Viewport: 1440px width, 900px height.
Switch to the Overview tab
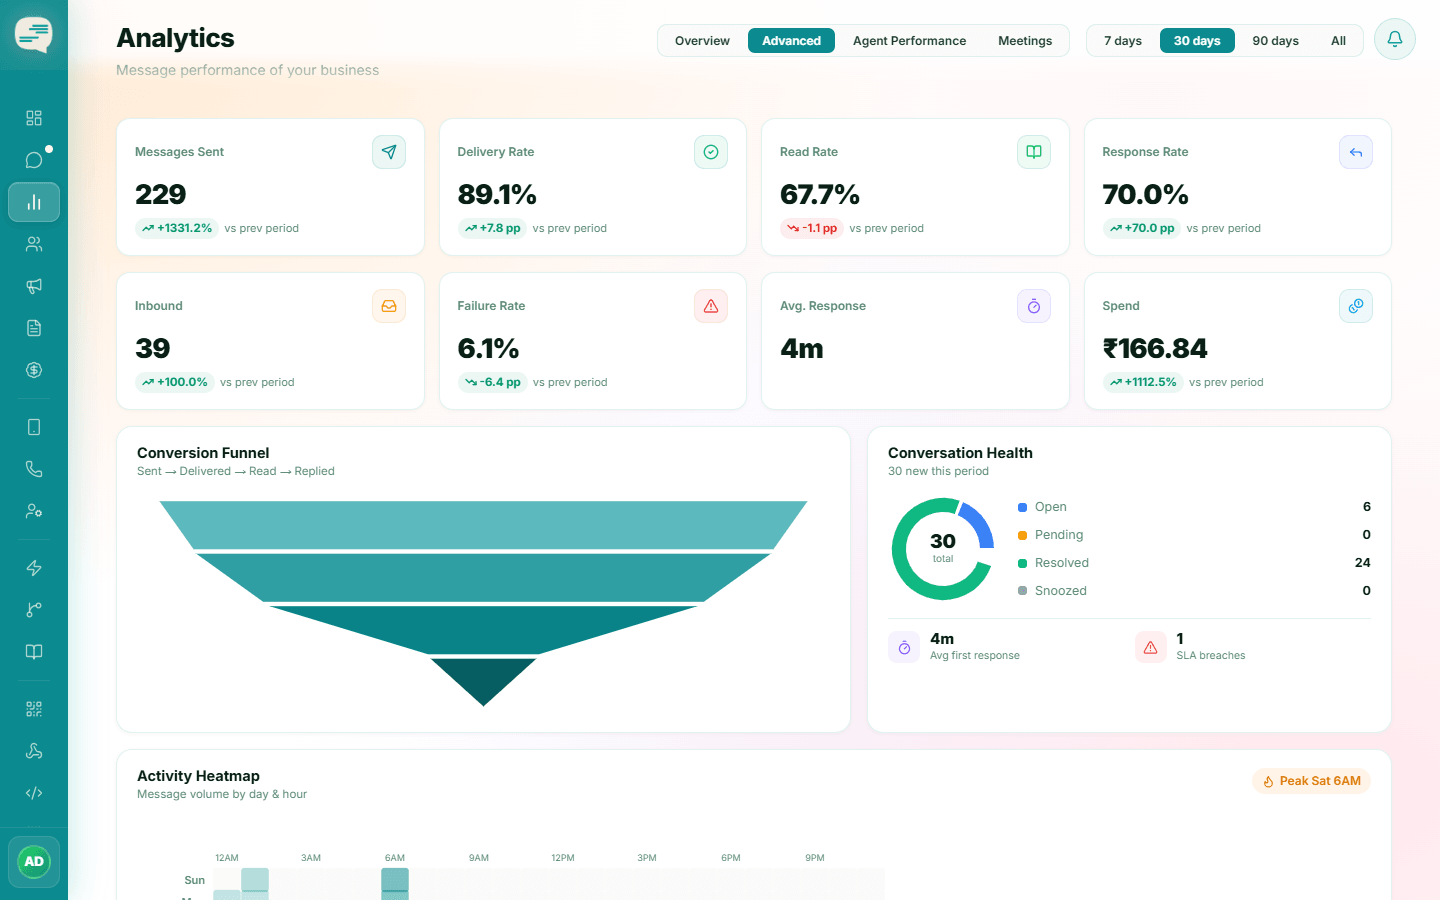(702, 41)
